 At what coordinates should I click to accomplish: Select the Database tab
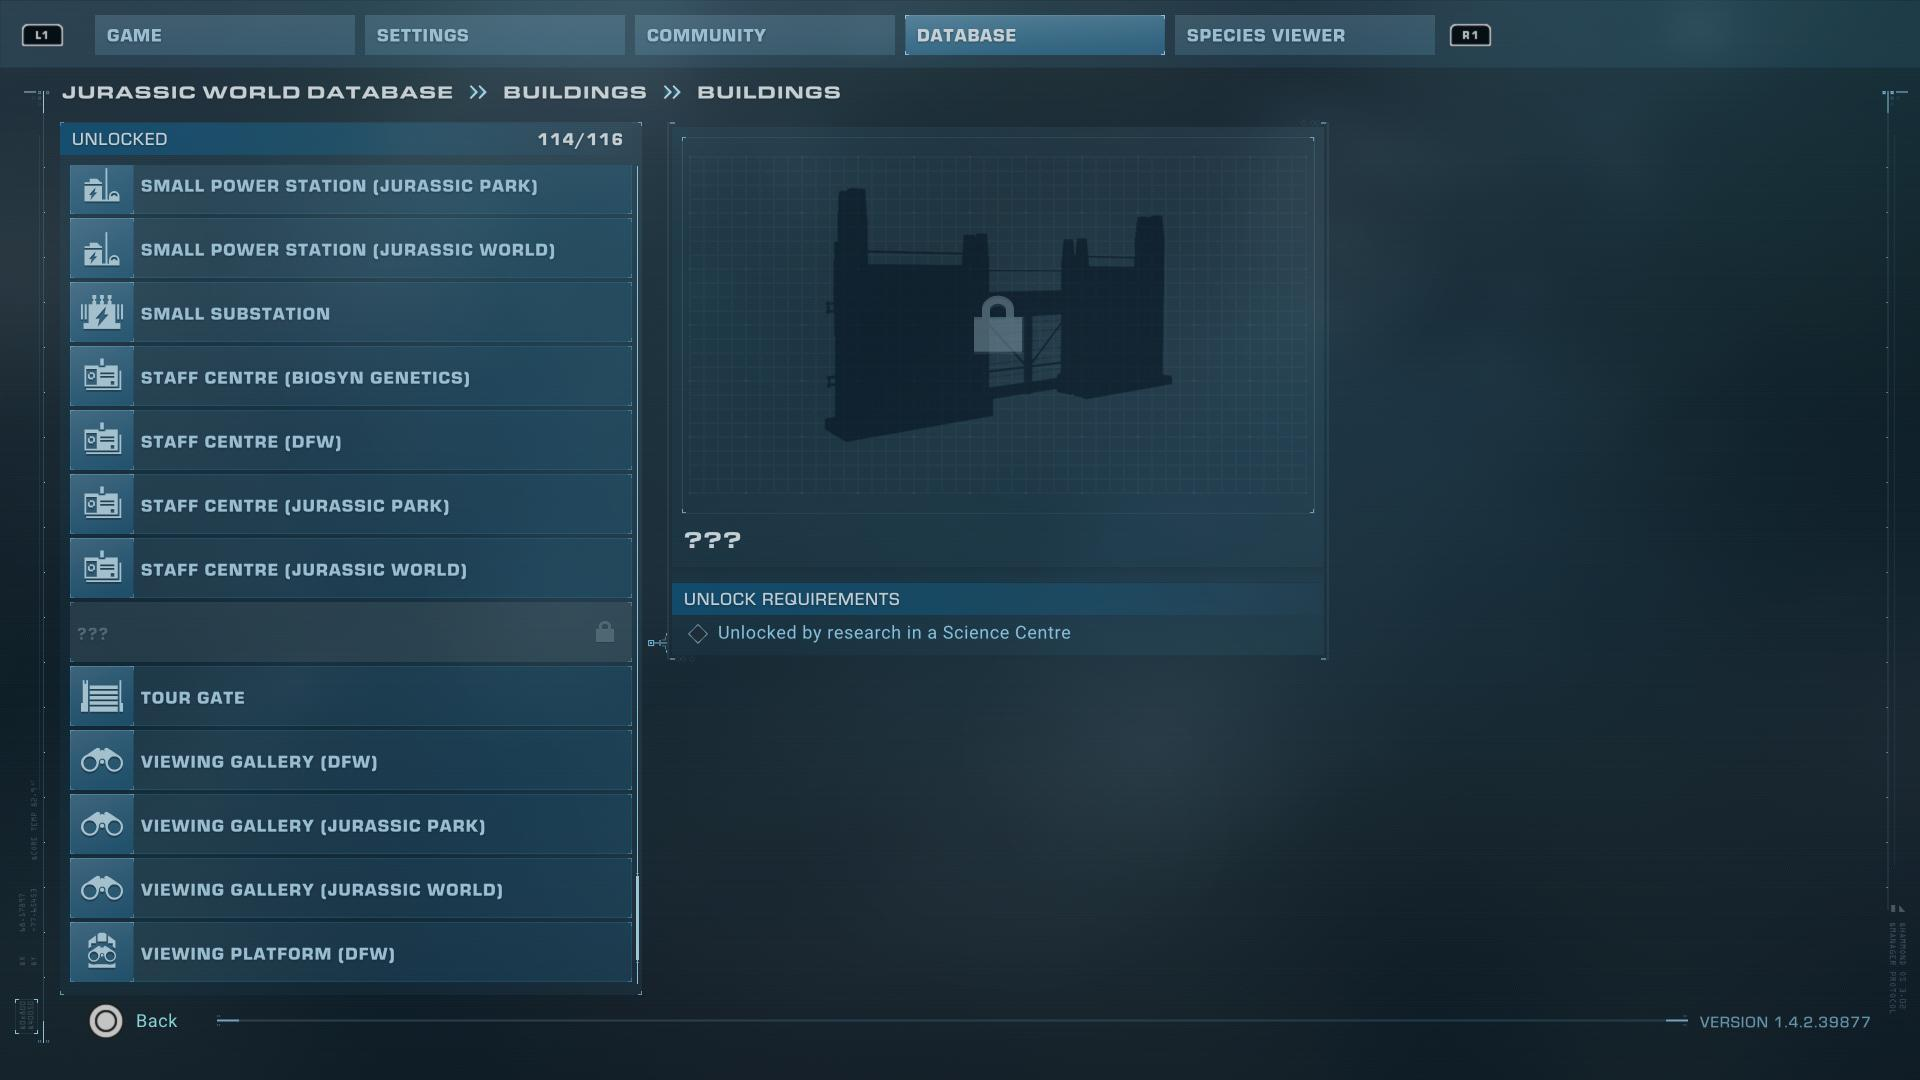click(x=1035, y=35)
